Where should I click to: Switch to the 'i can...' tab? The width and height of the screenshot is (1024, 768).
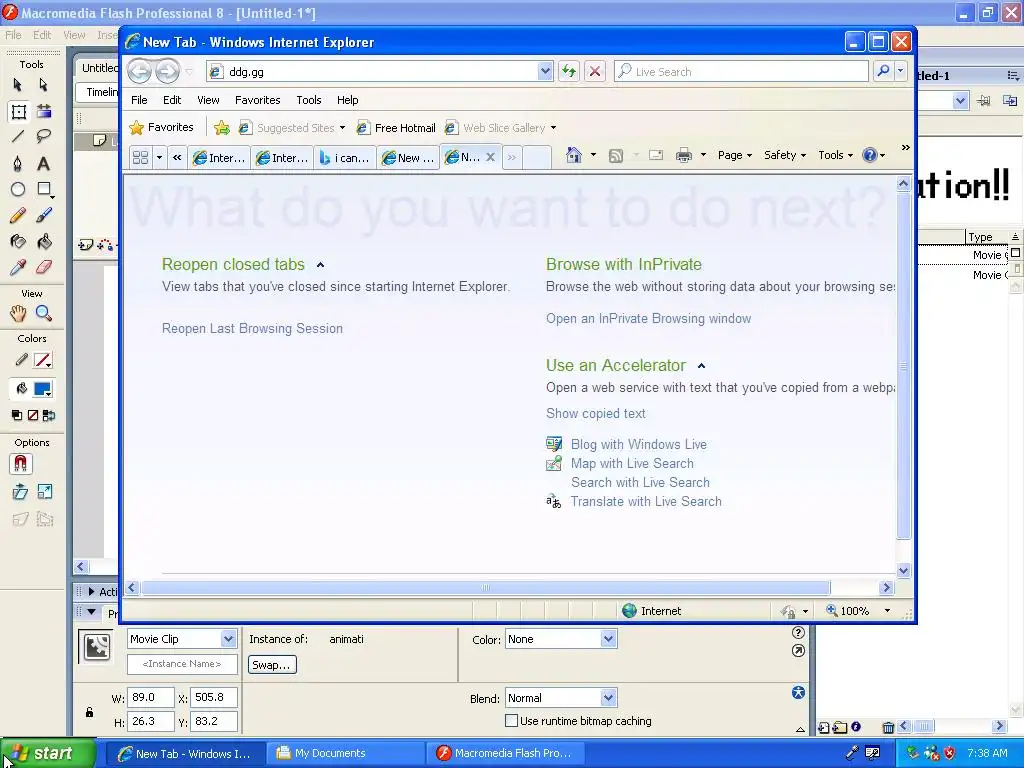pos(344,157)
